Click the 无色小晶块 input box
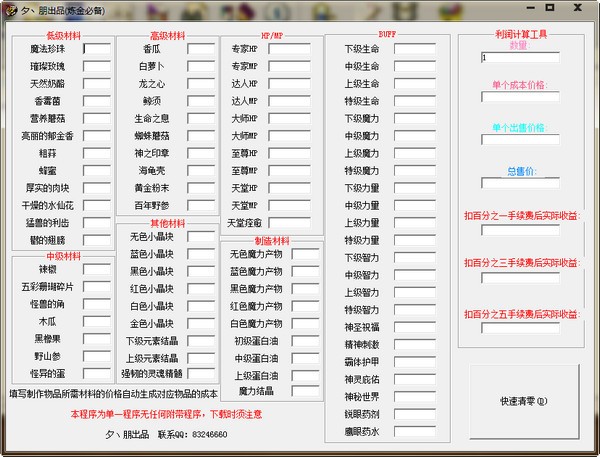600x457 pixels. pos(201,237)
